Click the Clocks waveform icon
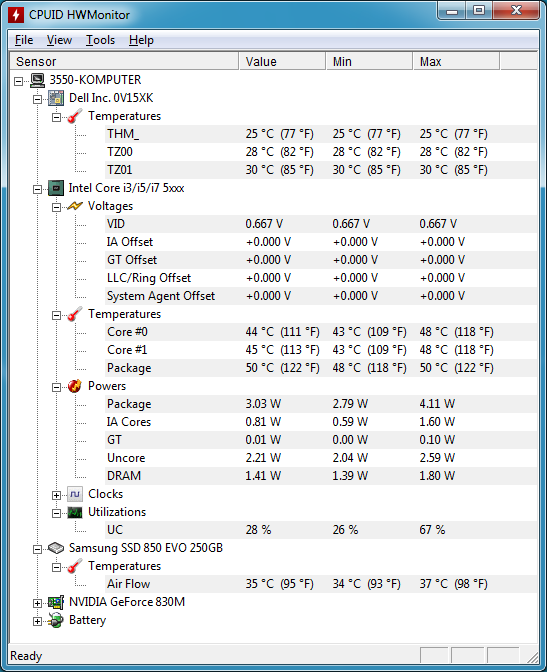This screenshot has height=672, width=547. click(x=75, y=494)
